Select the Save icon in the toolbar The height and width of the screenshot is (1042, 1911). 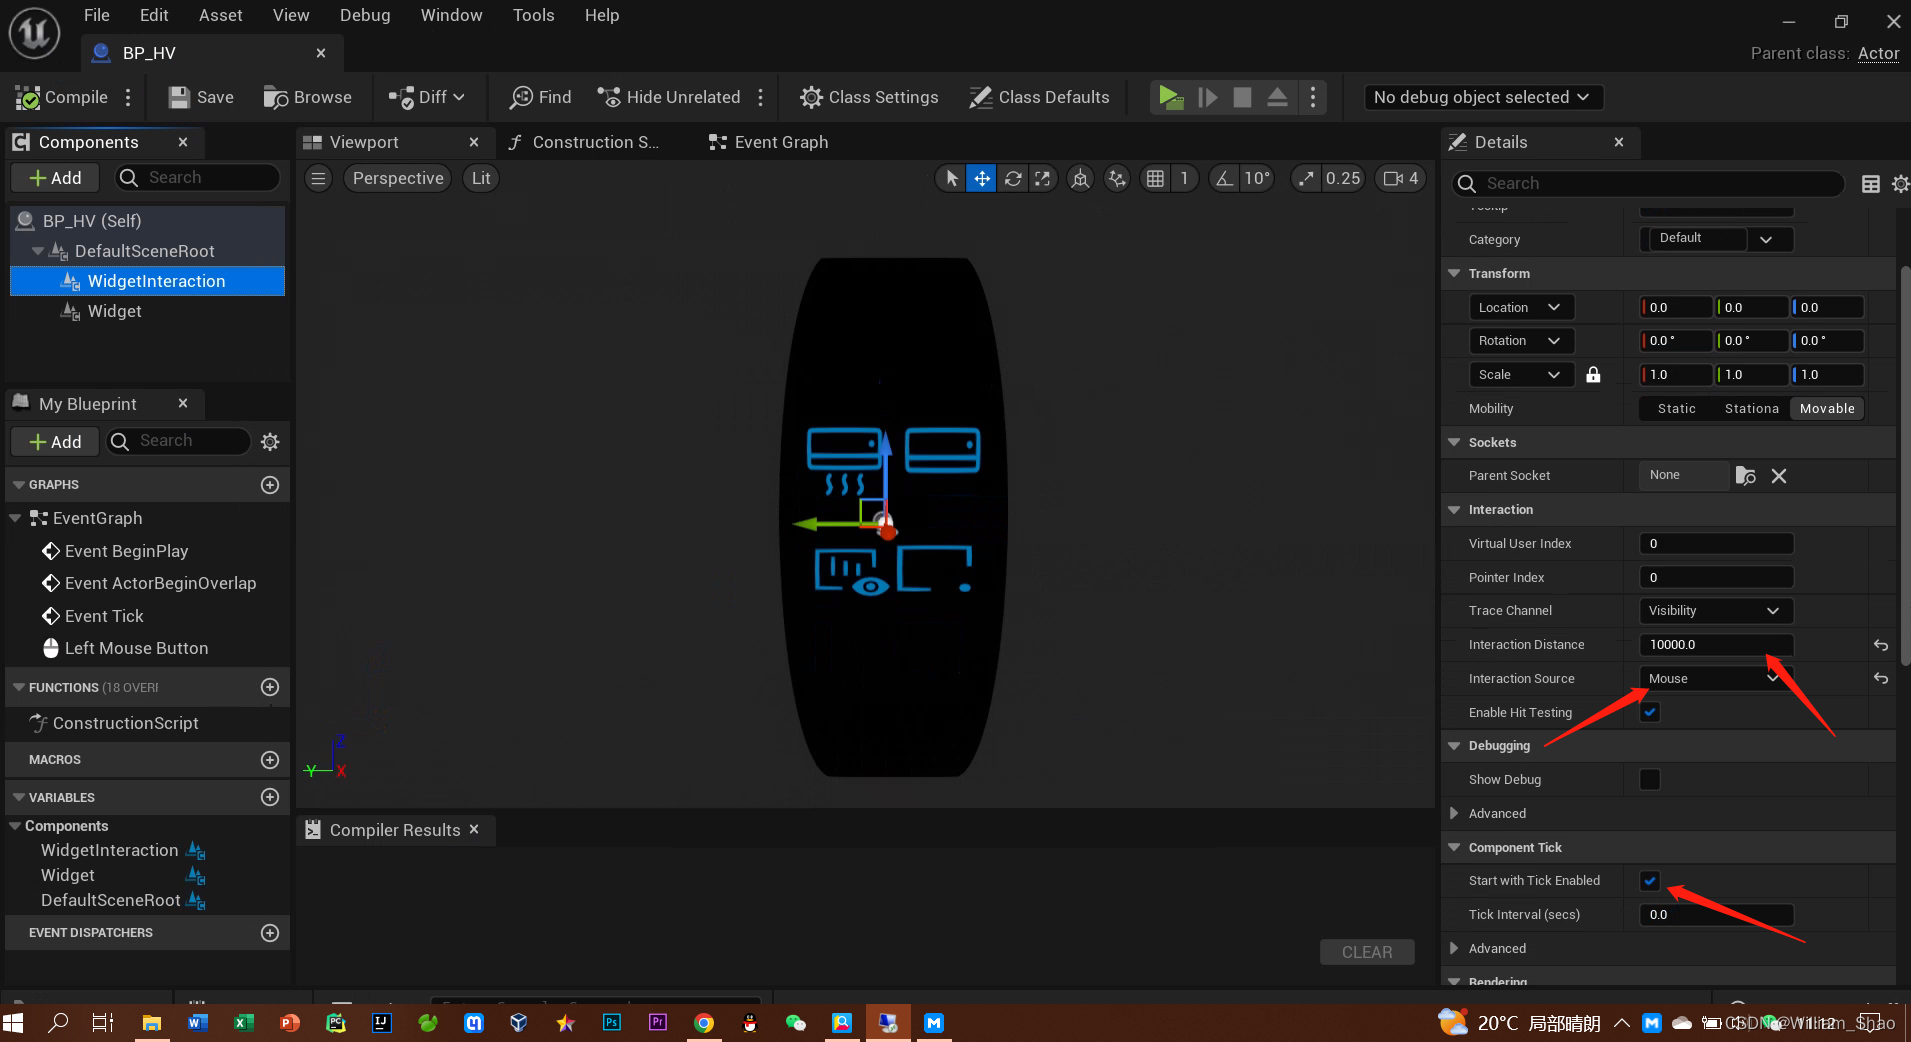coord(179,97)
